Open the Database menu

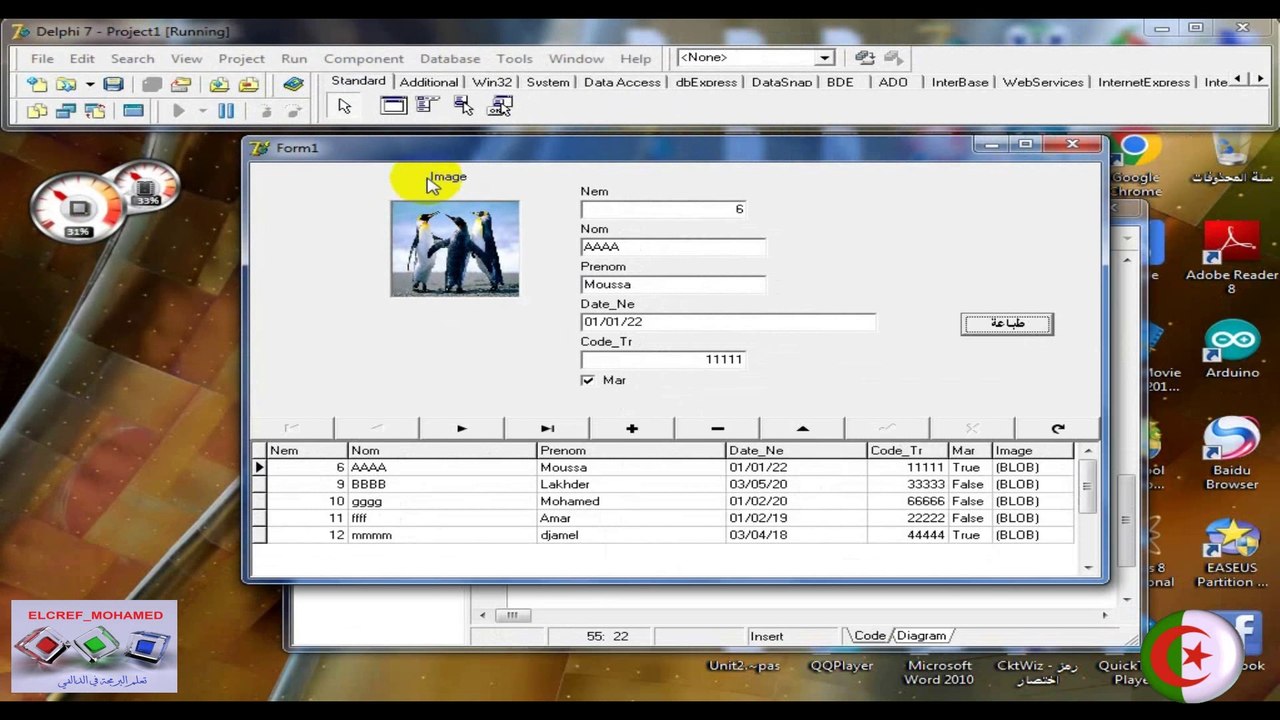pos(450,59)
